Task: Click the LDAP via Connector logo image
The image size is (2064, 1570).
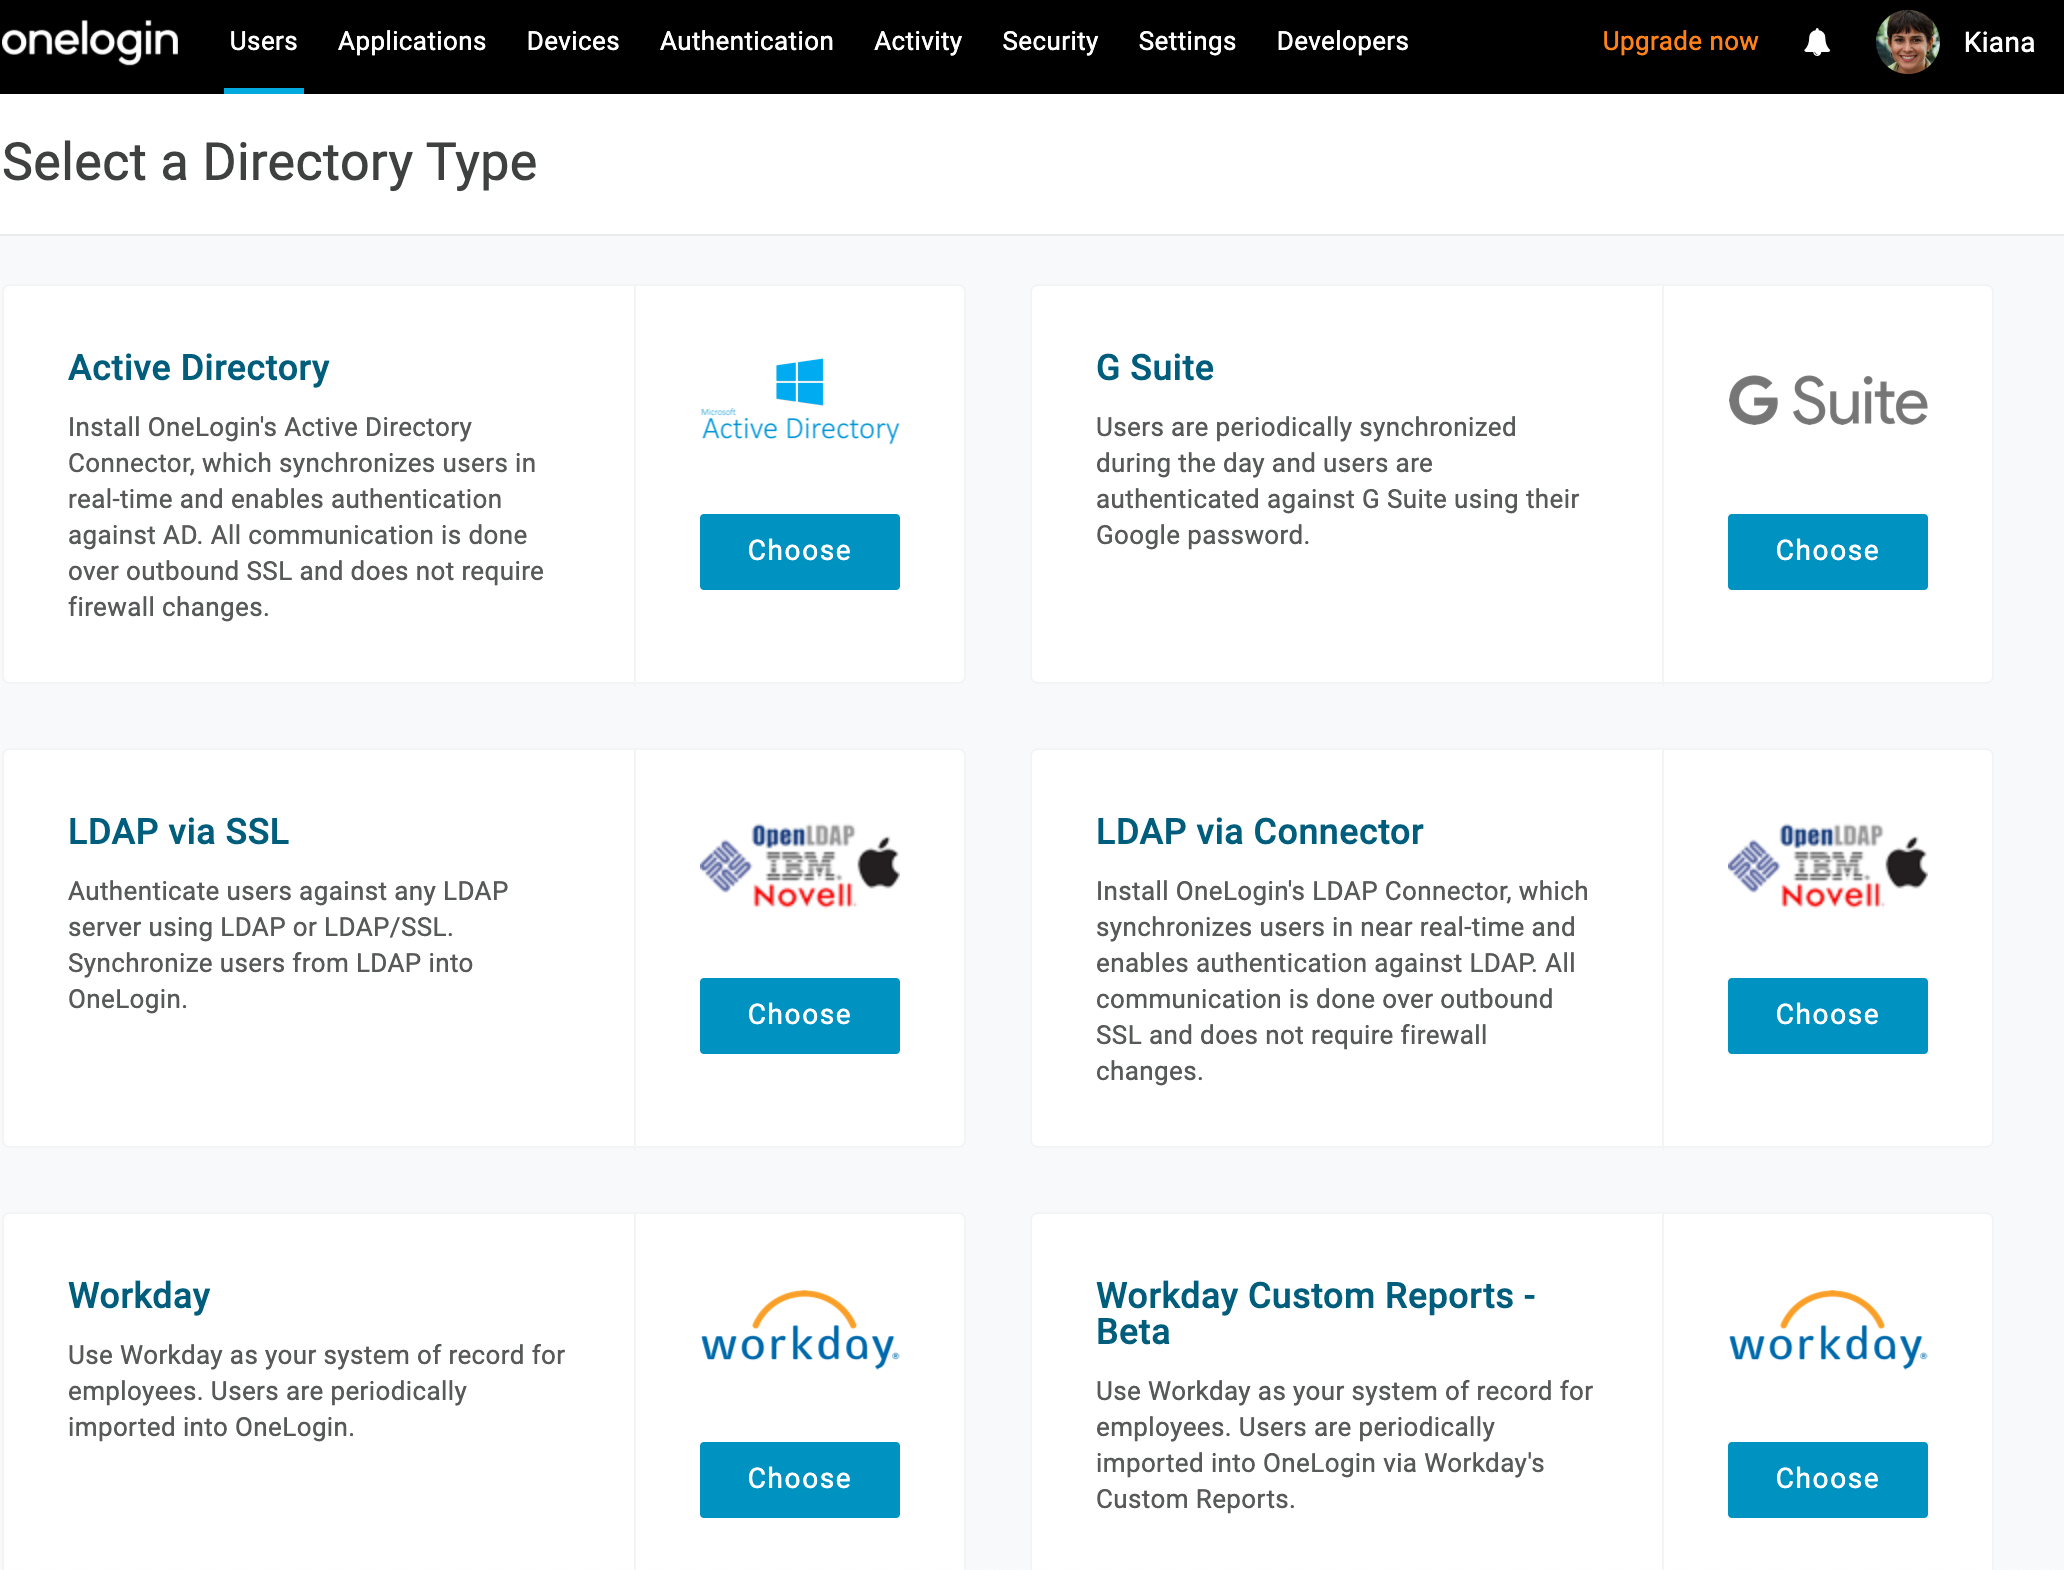Action: pos(1828,865)
